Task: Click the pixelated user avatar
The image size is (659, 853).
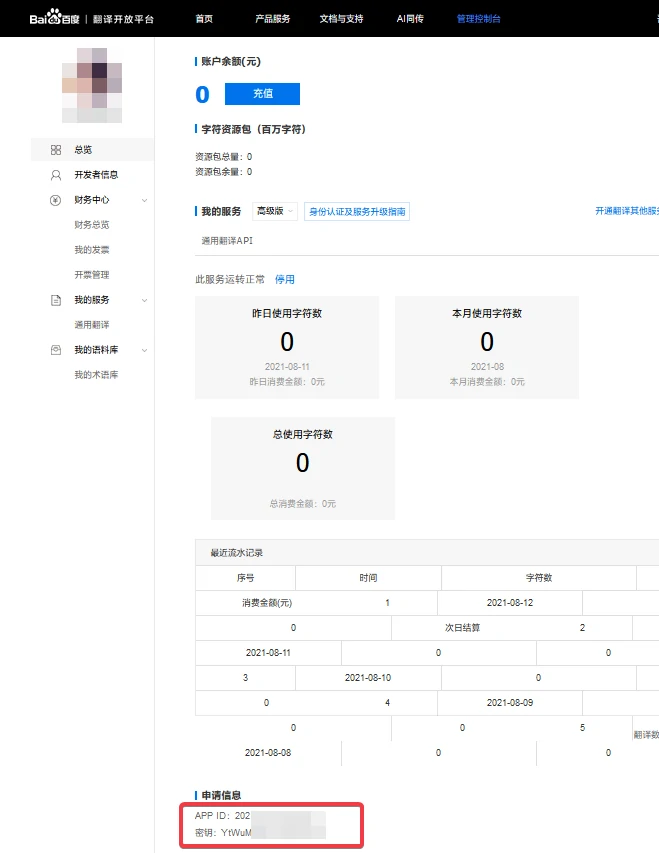Action: click(92, 85)
